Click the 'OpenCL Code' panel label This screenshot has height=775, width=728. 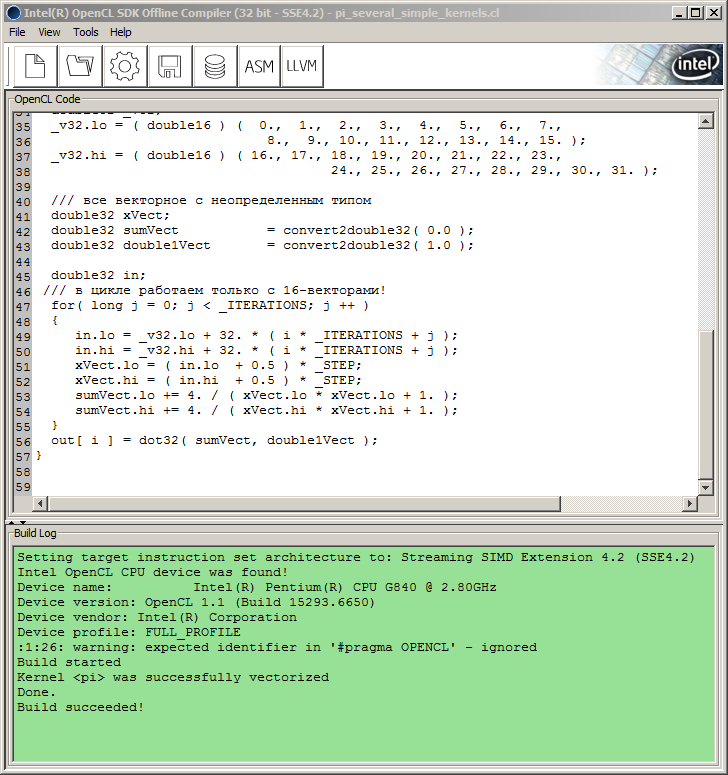tap(47, 99)
